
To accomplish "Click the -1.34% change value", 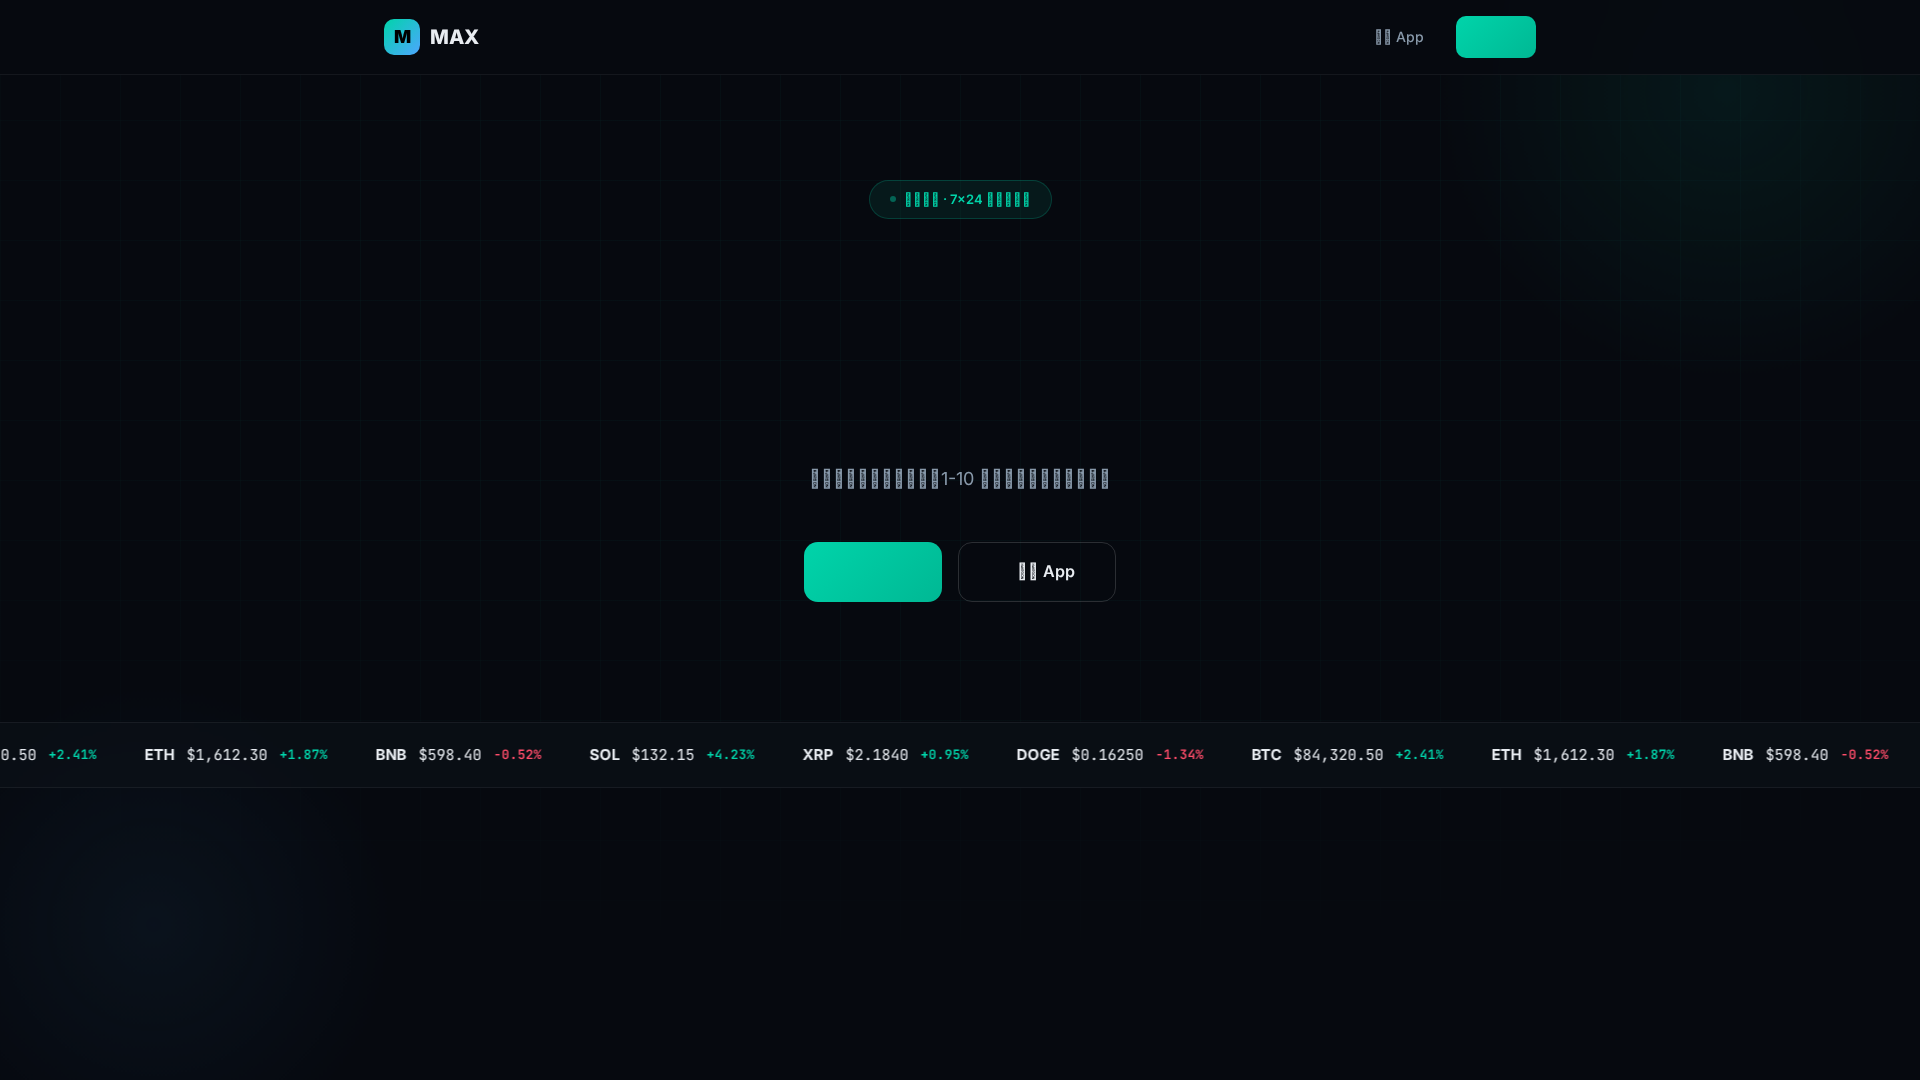I will click(1179, 755).
